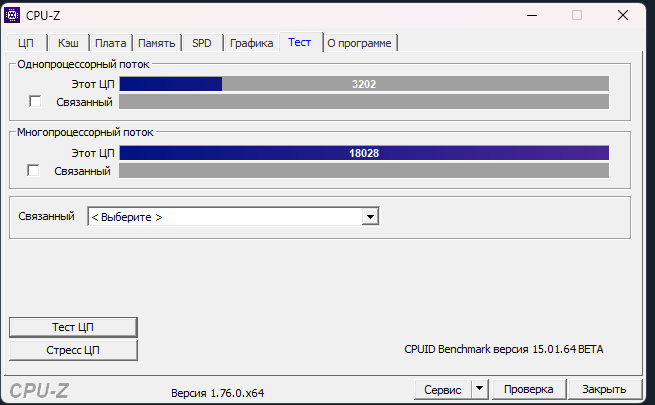Enable Связанный checkbox in Многопроцессорный поток
This screenshot has height=405, width=655.
tap(33, 170)
